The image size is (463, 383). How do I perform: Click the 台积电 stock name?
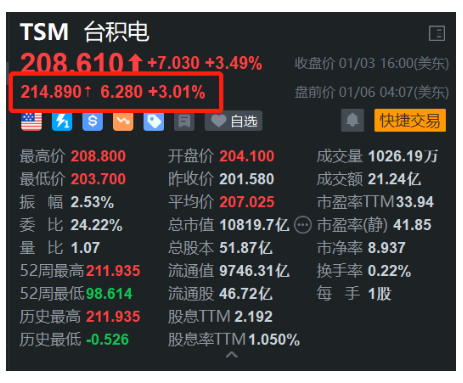(116, 32)
